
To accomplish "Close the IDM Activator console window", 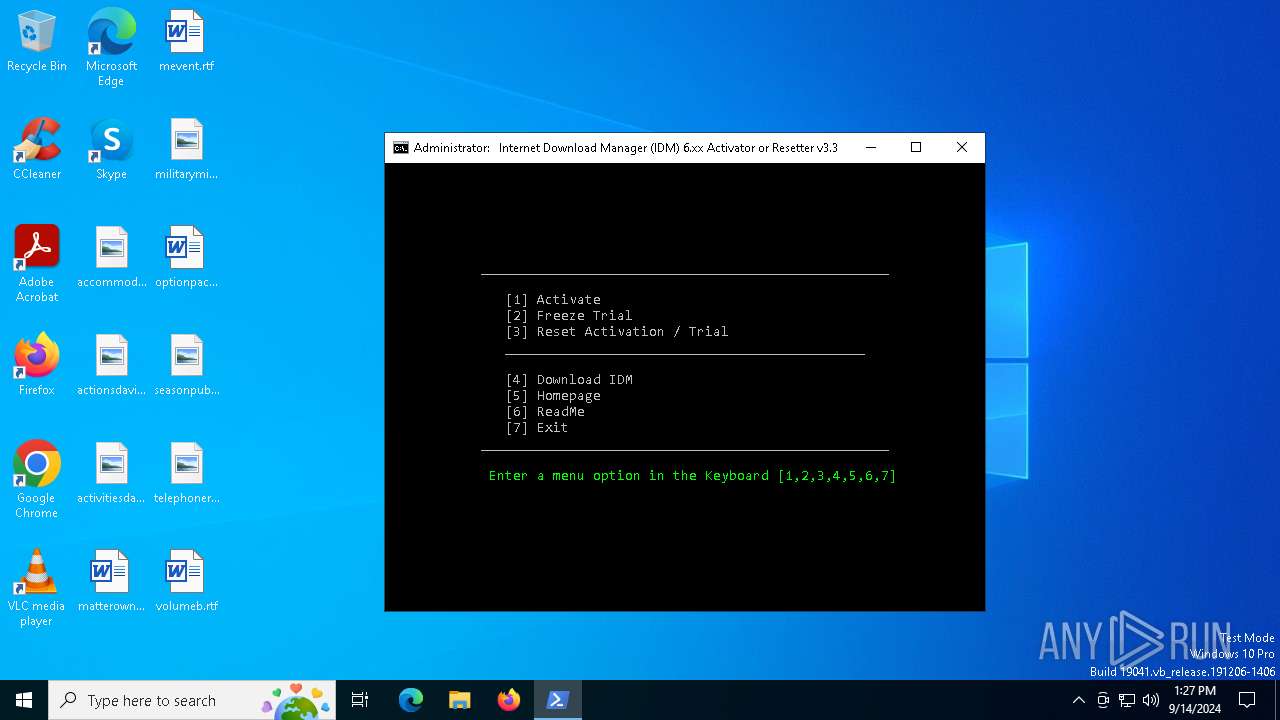I will [962, 148].
